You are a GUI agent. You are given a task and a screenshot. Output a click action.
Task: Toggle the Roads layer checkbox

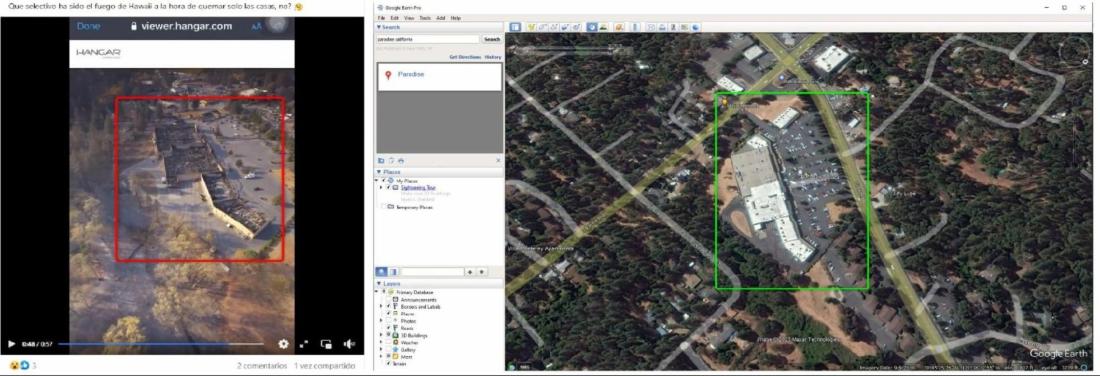coord(389,328)
